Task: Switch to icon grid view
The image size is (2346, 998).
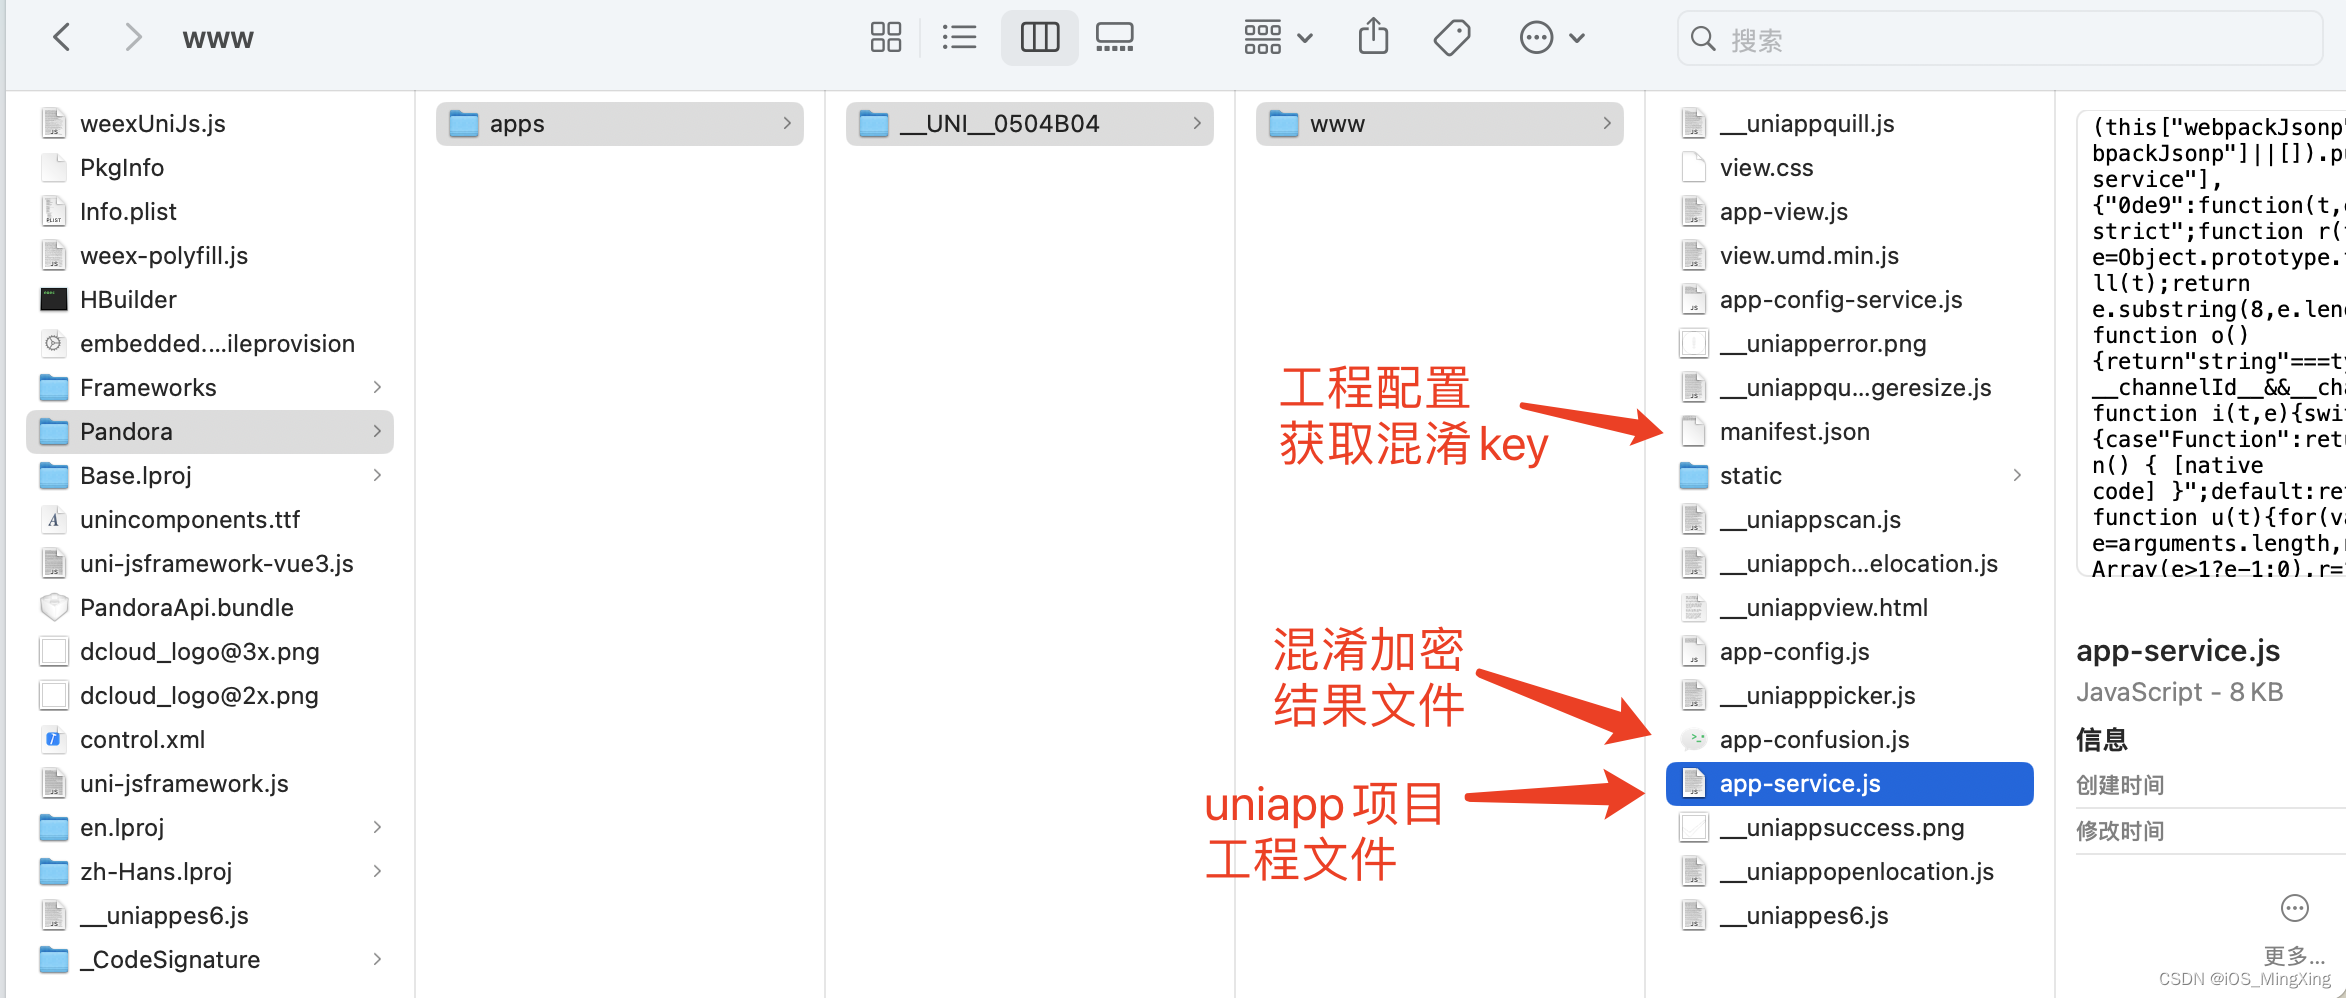Action: 885,38
